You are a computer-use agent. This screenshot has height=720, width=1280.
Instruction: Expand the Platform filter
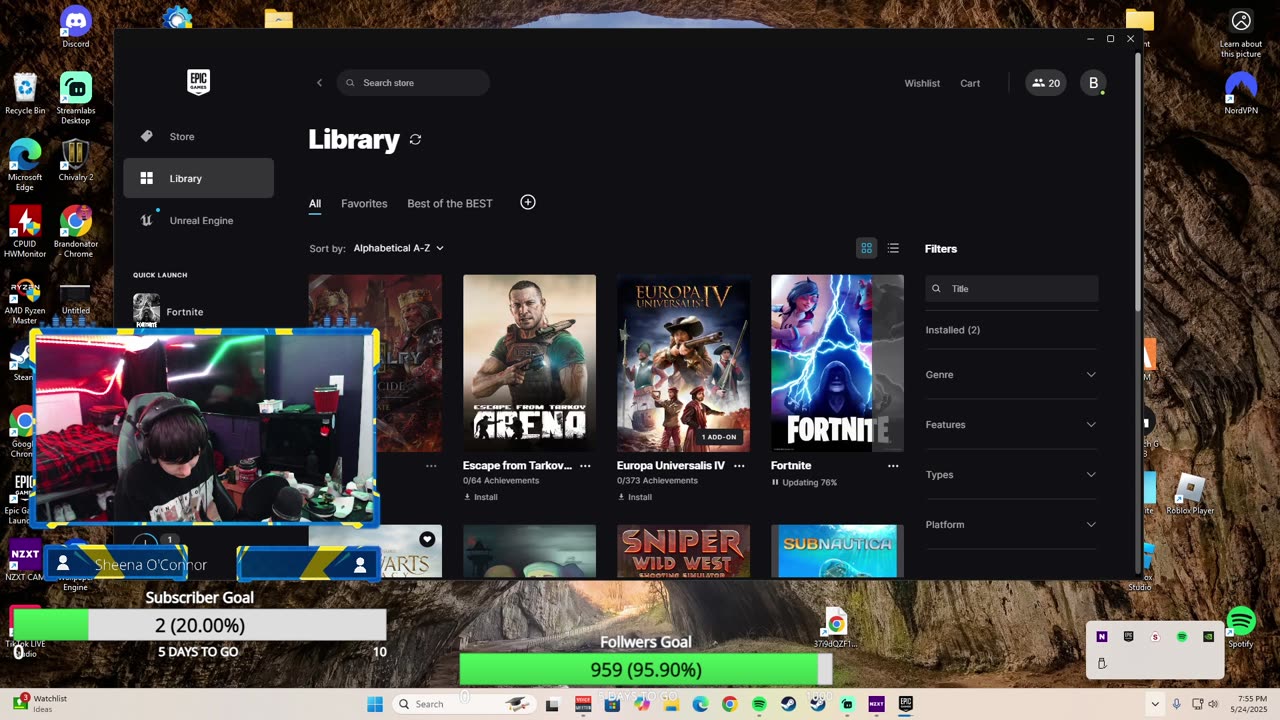coord(1011,524)
